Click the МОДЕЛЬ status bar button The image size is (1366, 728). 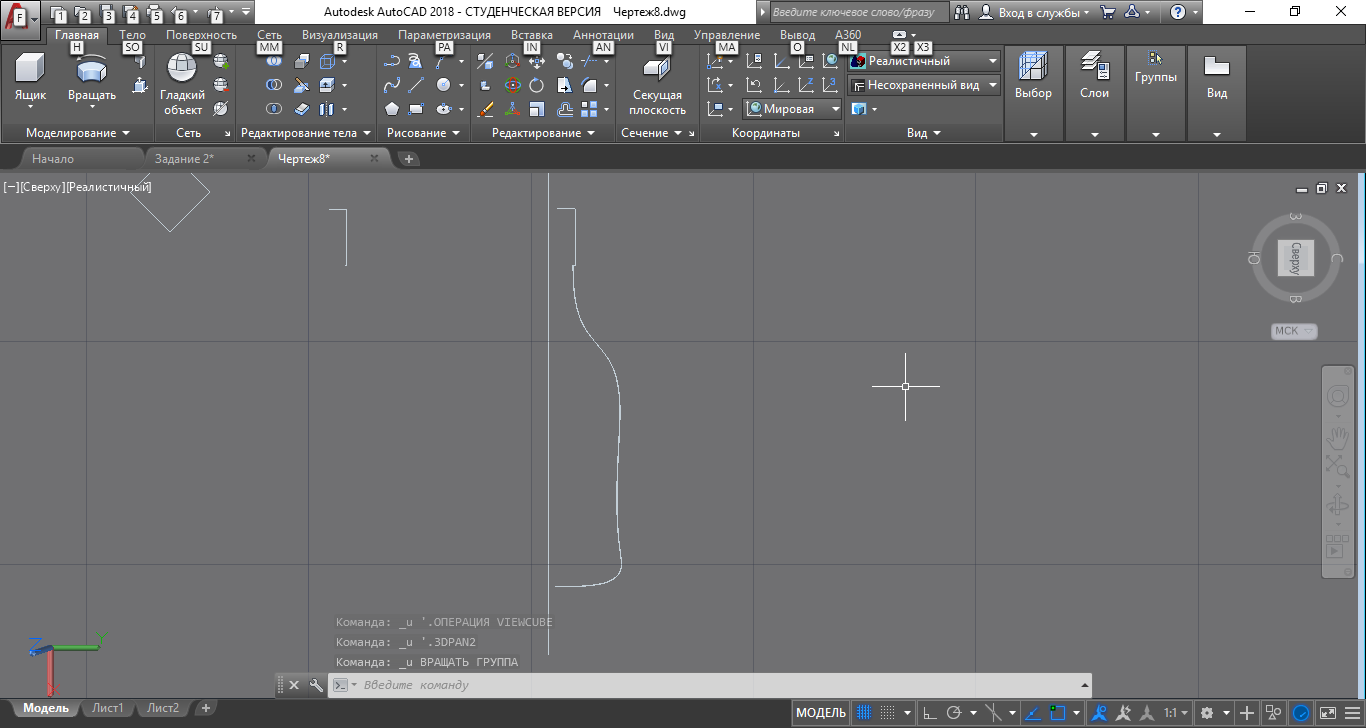point(820,713)
